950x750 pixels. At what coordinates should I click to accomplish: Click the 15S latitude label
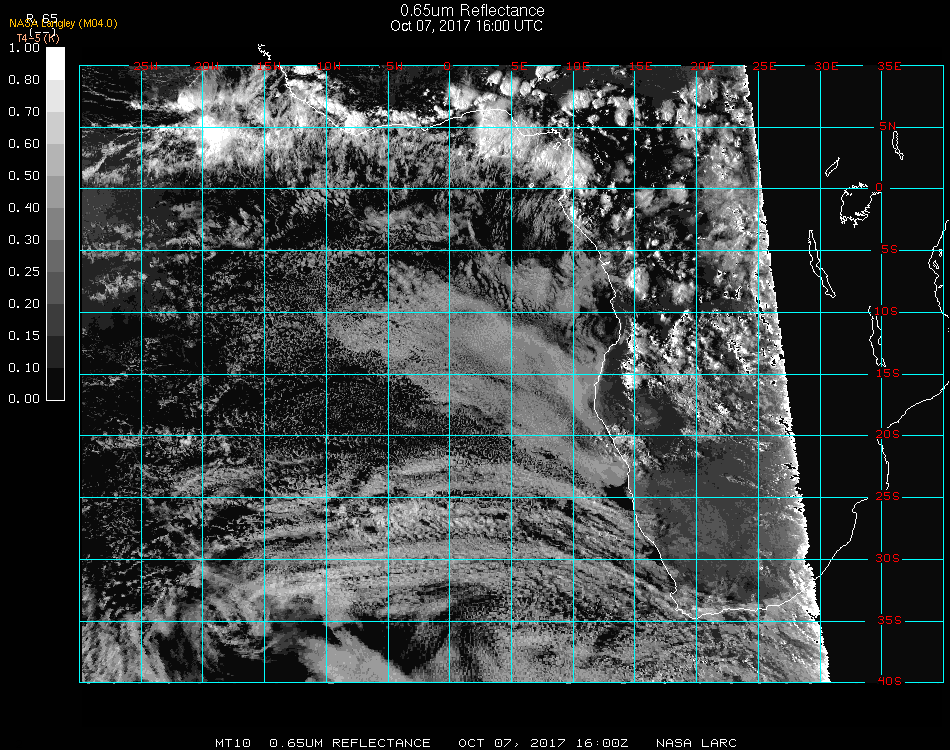(888, 373)
